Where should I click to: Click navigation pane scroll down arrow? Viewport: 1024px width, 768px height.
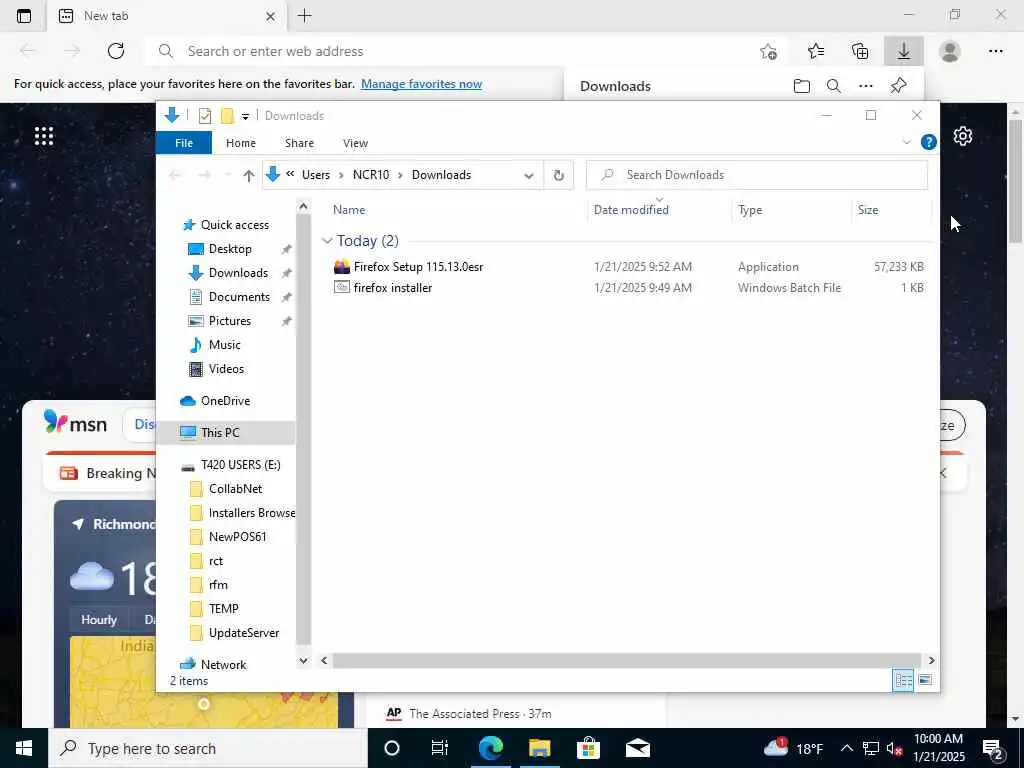303,660
